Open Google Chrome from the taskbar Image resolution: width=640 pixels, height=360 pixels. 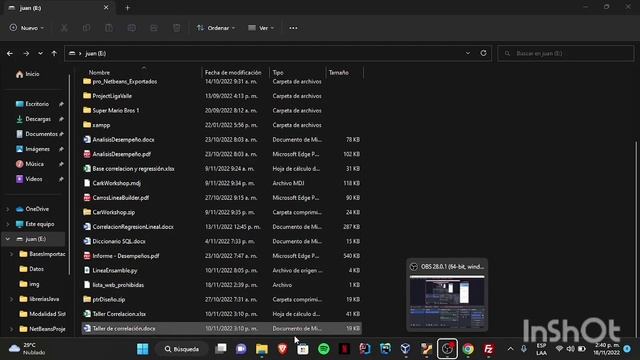[x=468, y=349]
